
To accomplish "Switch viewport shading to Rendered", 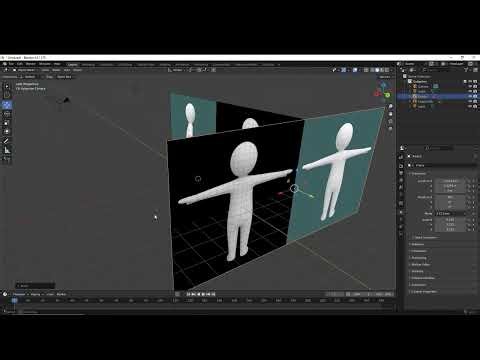I will pos(387,70).
